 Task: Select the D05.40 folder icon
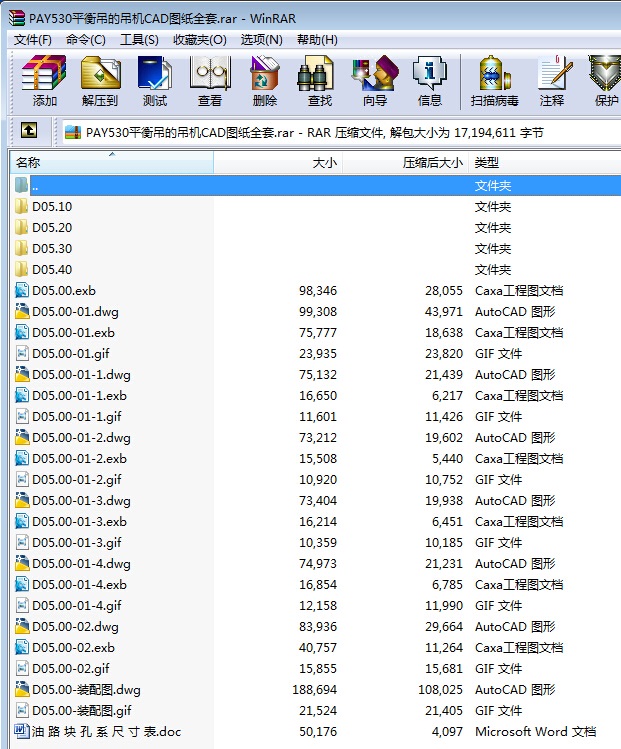coord(21,269)
